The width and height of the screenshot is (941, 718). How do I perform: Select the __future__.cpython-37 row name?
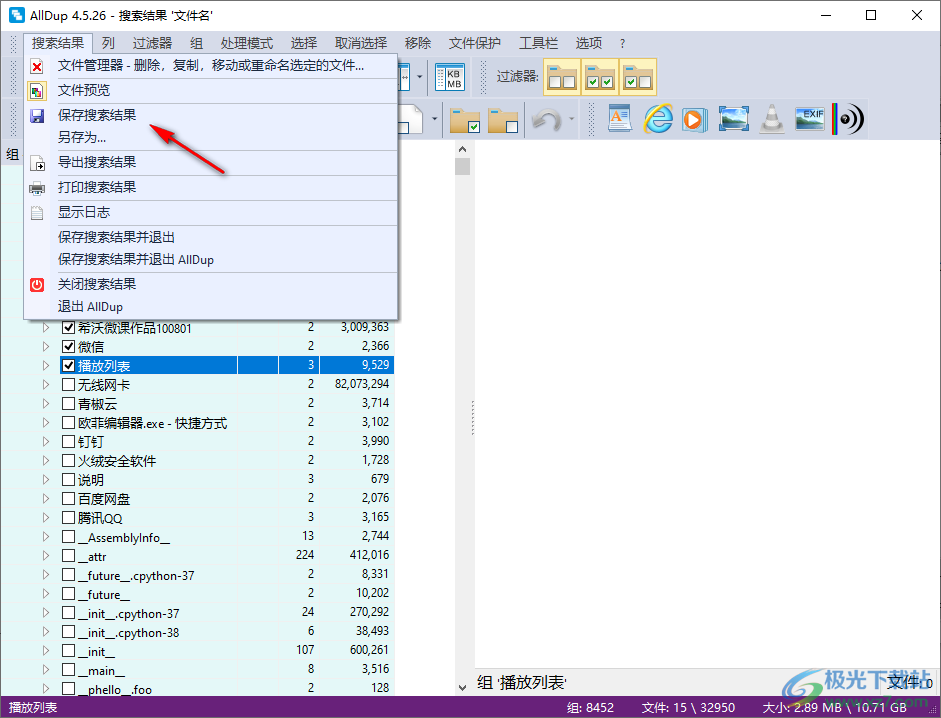136,576
